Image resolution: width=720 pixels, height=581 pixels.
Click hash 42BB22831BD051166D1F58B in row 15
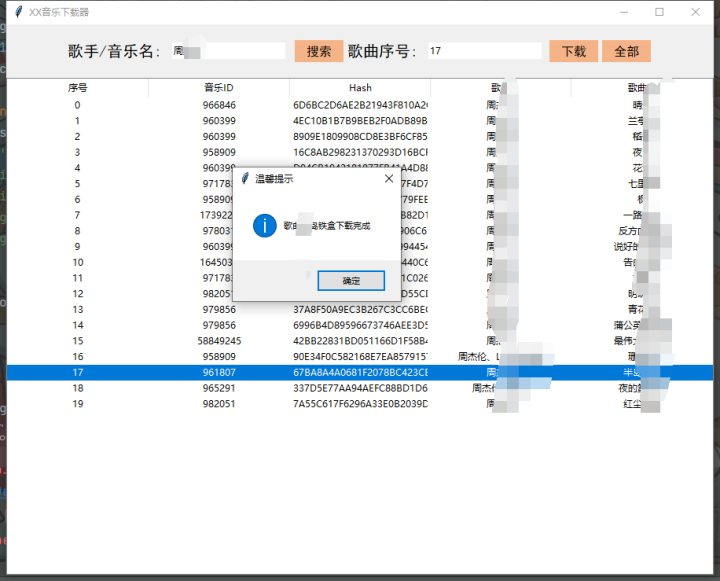[360, 341]
